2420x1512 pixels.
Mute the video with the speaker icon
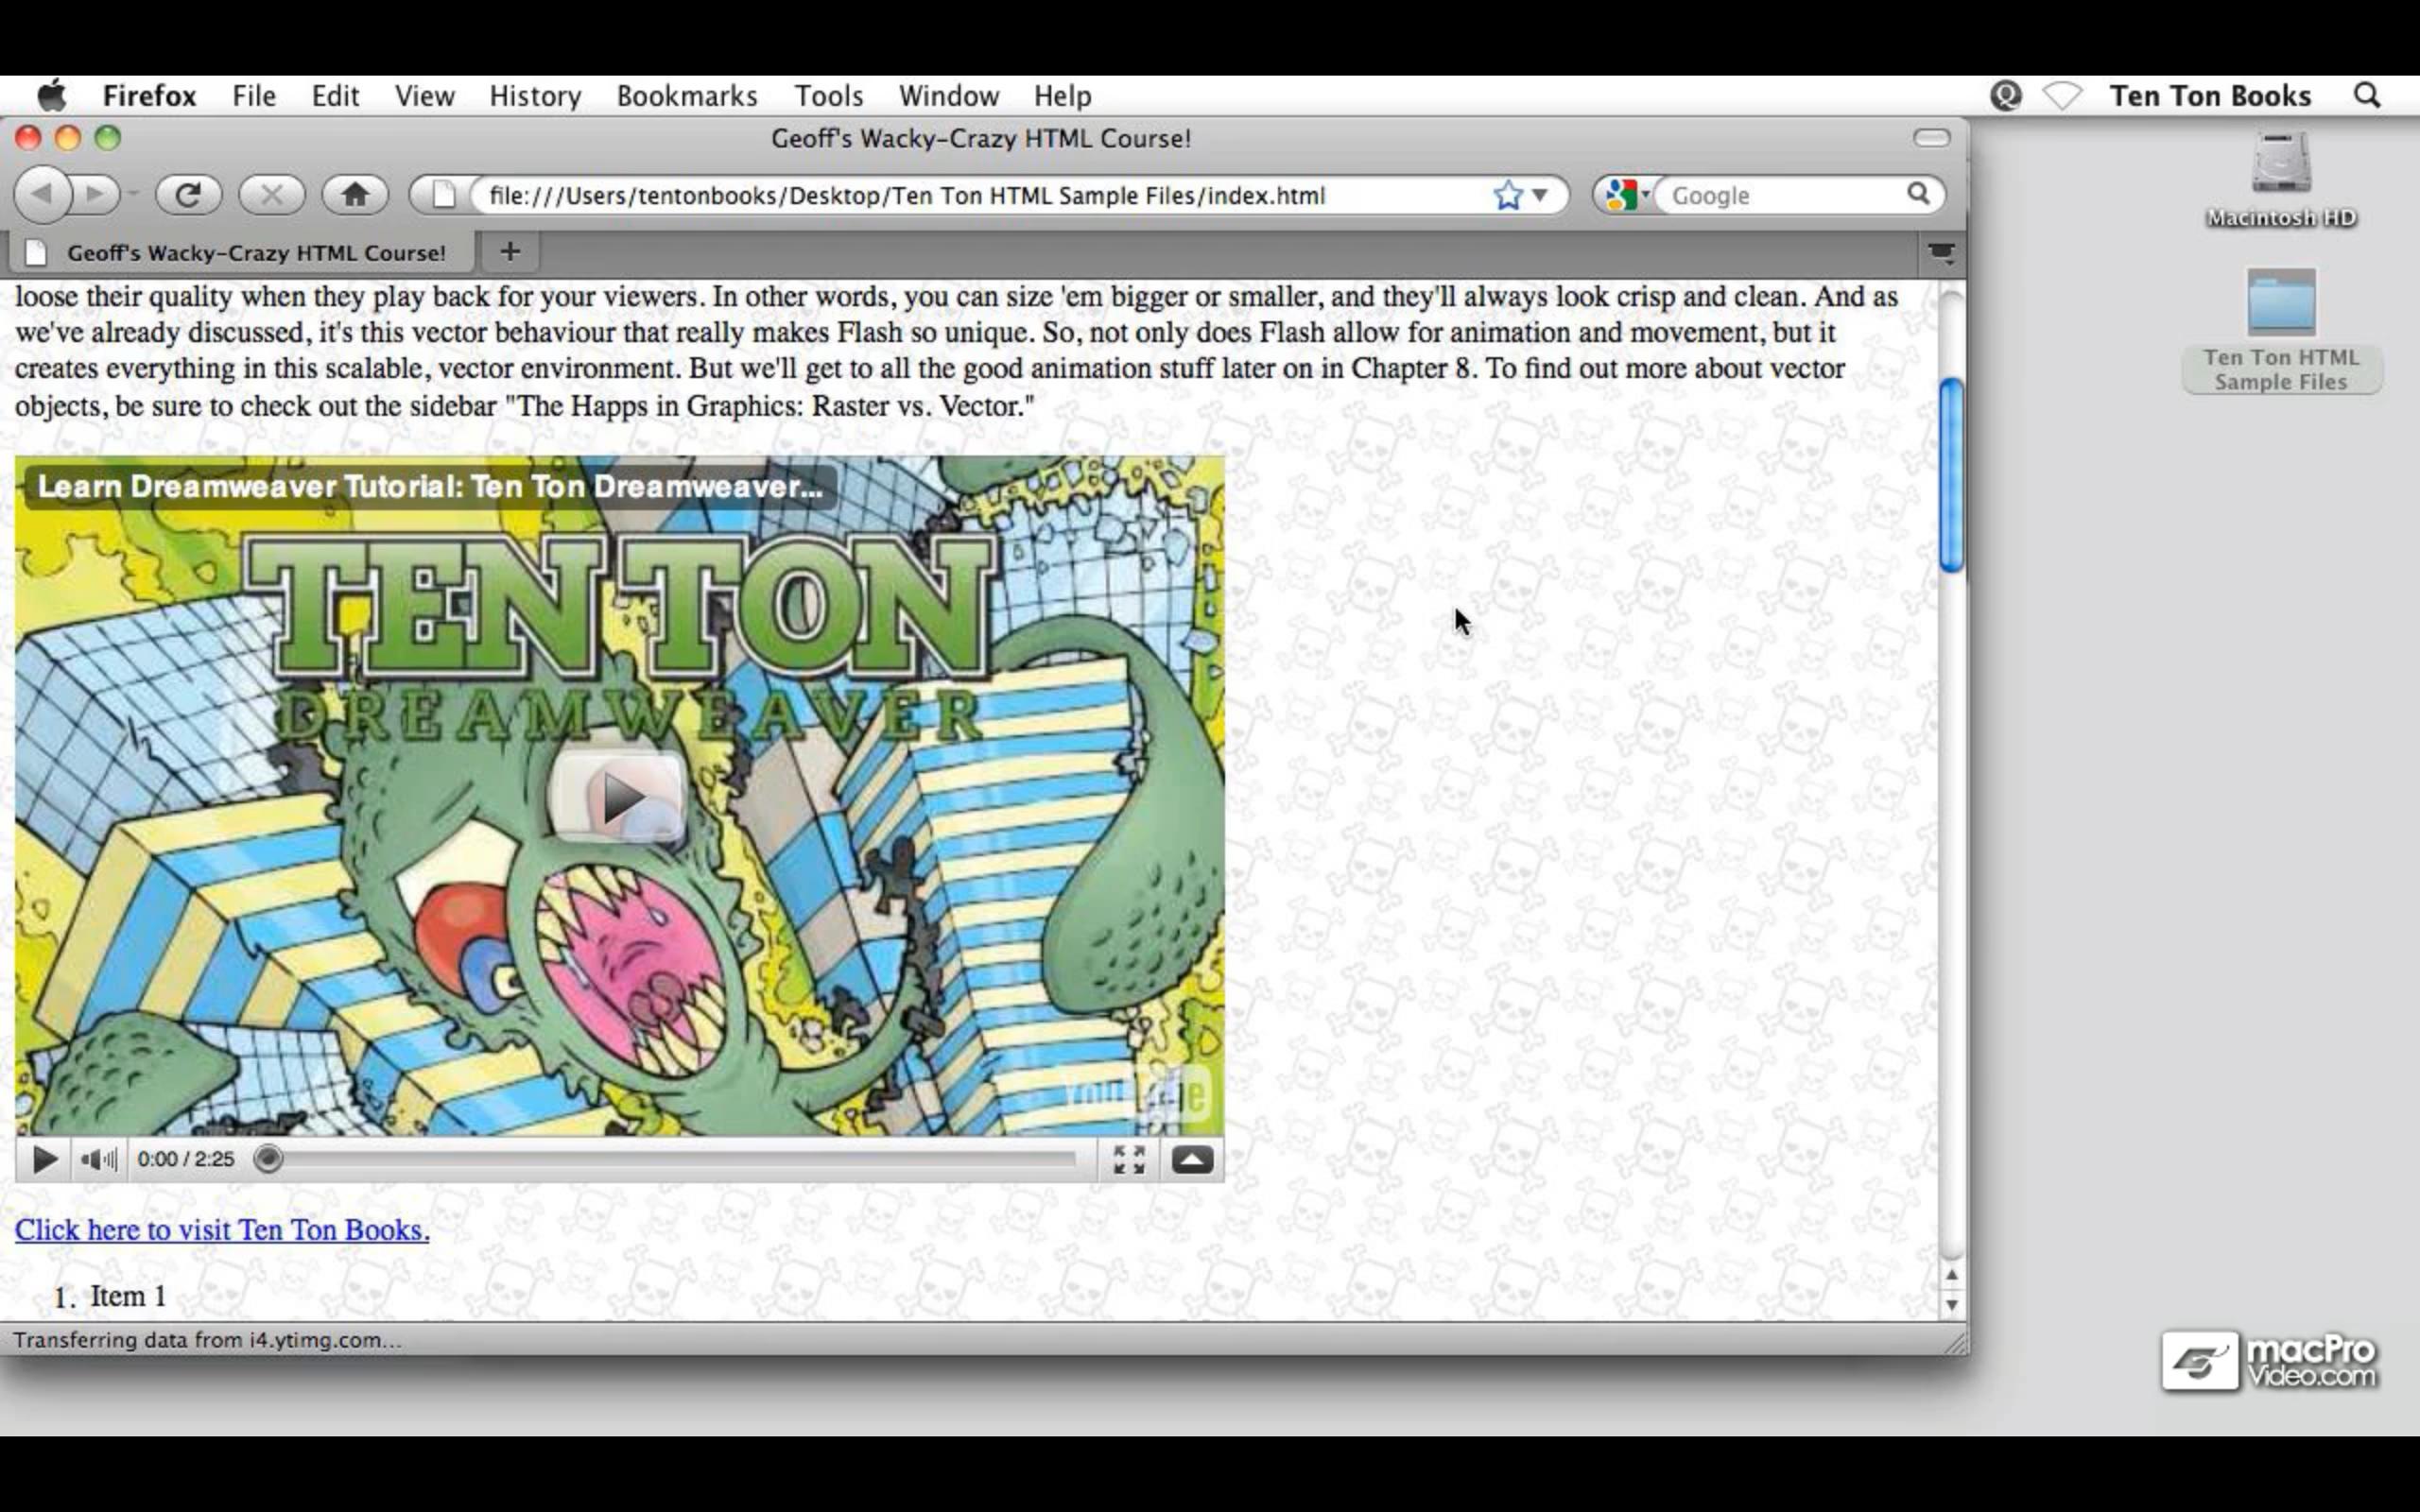(x=98, y=1160)
